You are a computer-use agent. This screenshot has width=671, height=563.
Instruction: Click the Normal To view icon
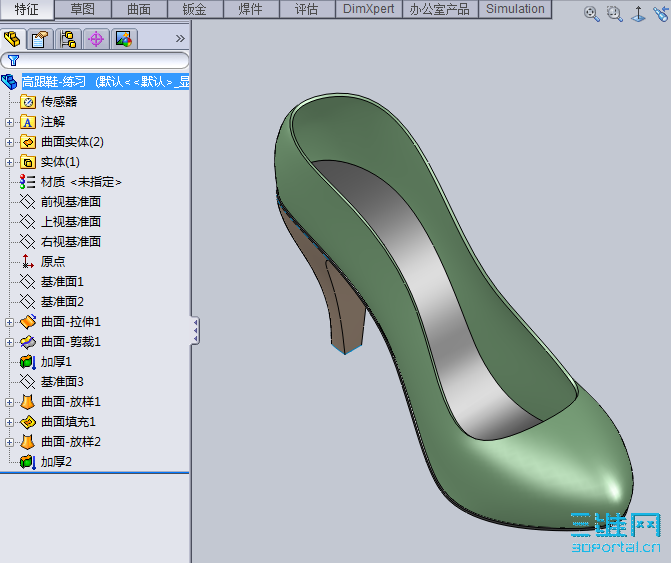pyautogui.click(x=639, y=14)
